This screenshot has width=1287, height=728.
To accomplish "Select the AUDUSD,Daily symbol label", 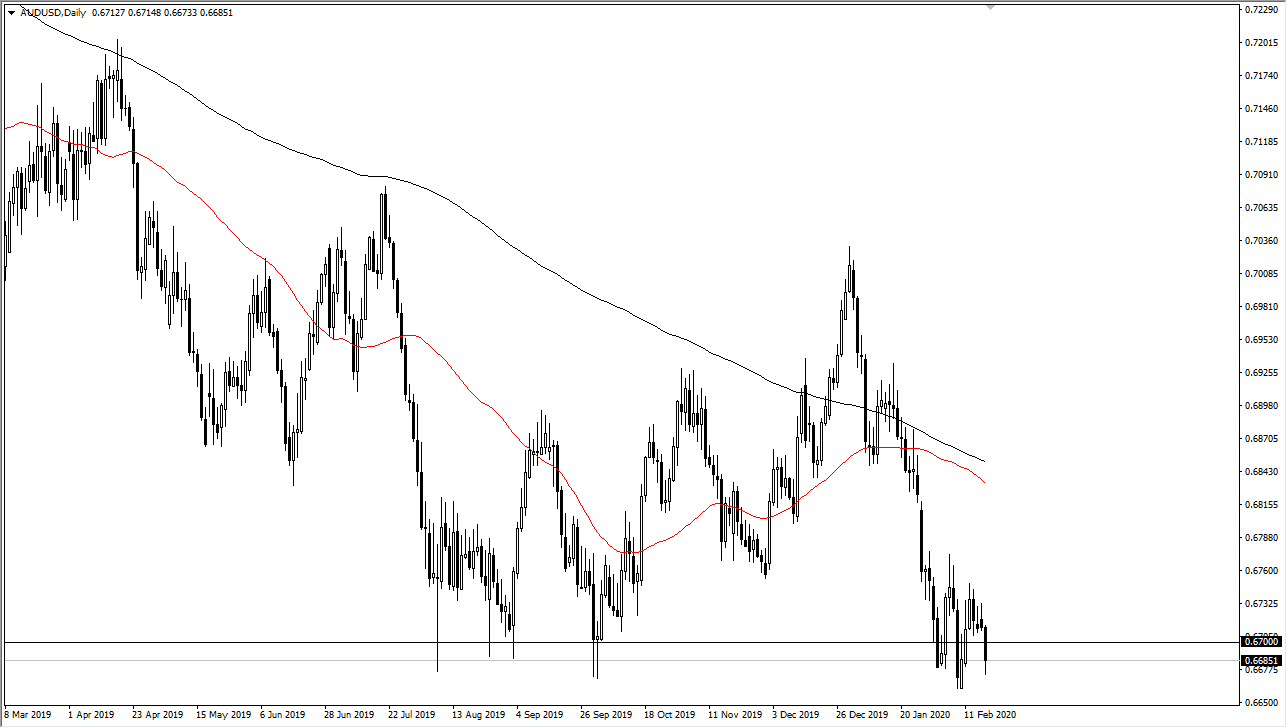I will (55, 12).
